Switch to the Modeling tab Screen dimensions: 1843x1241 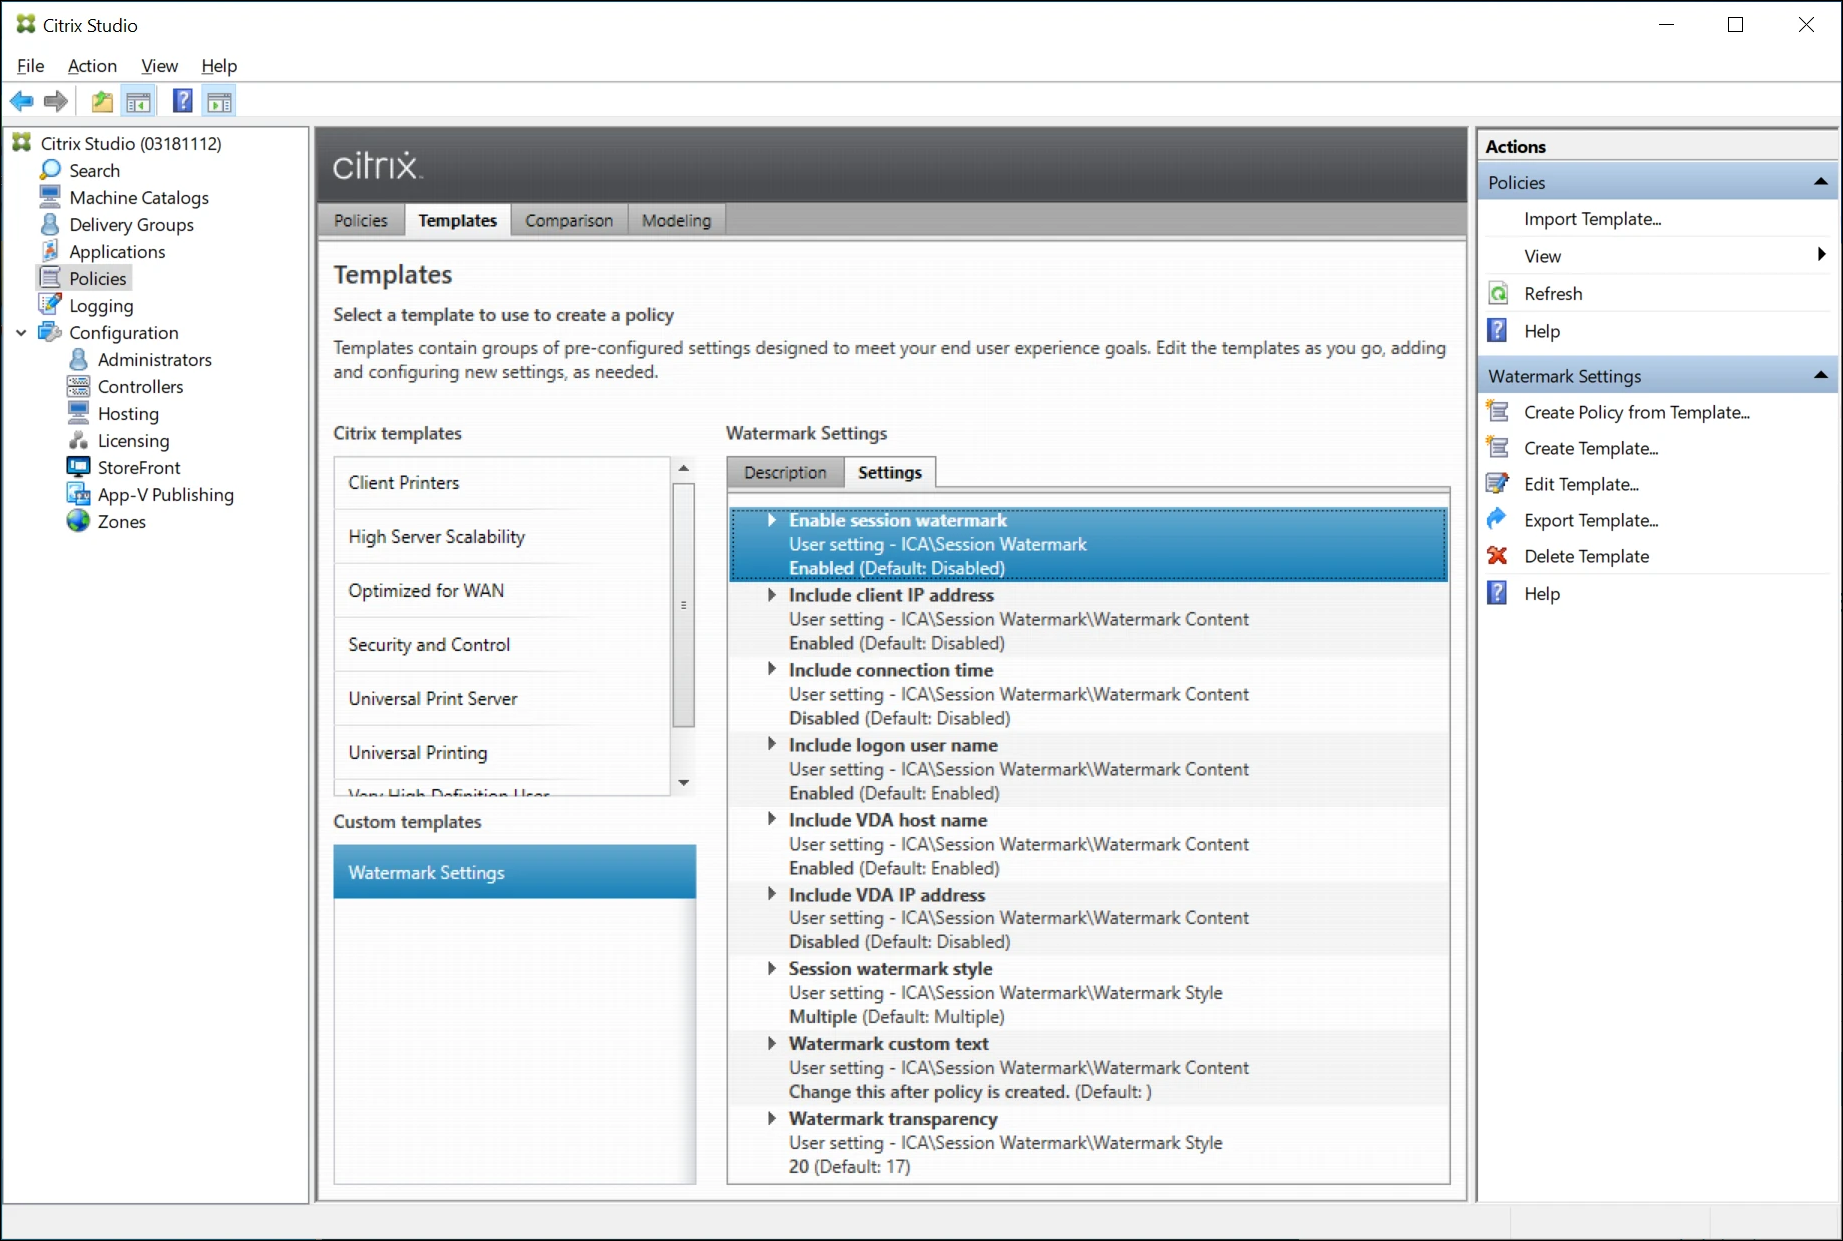(x=677, y=220)
